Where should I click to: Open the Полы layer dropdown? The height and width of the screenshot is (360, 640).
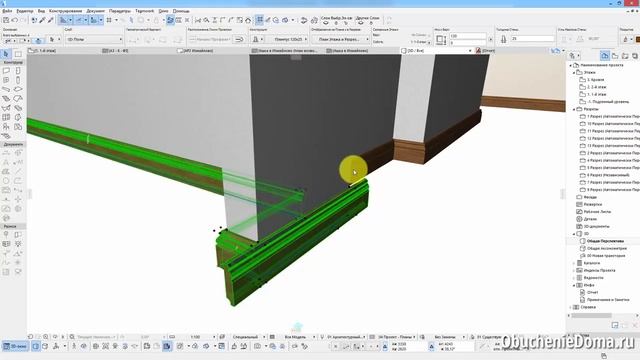coord(94,40)
